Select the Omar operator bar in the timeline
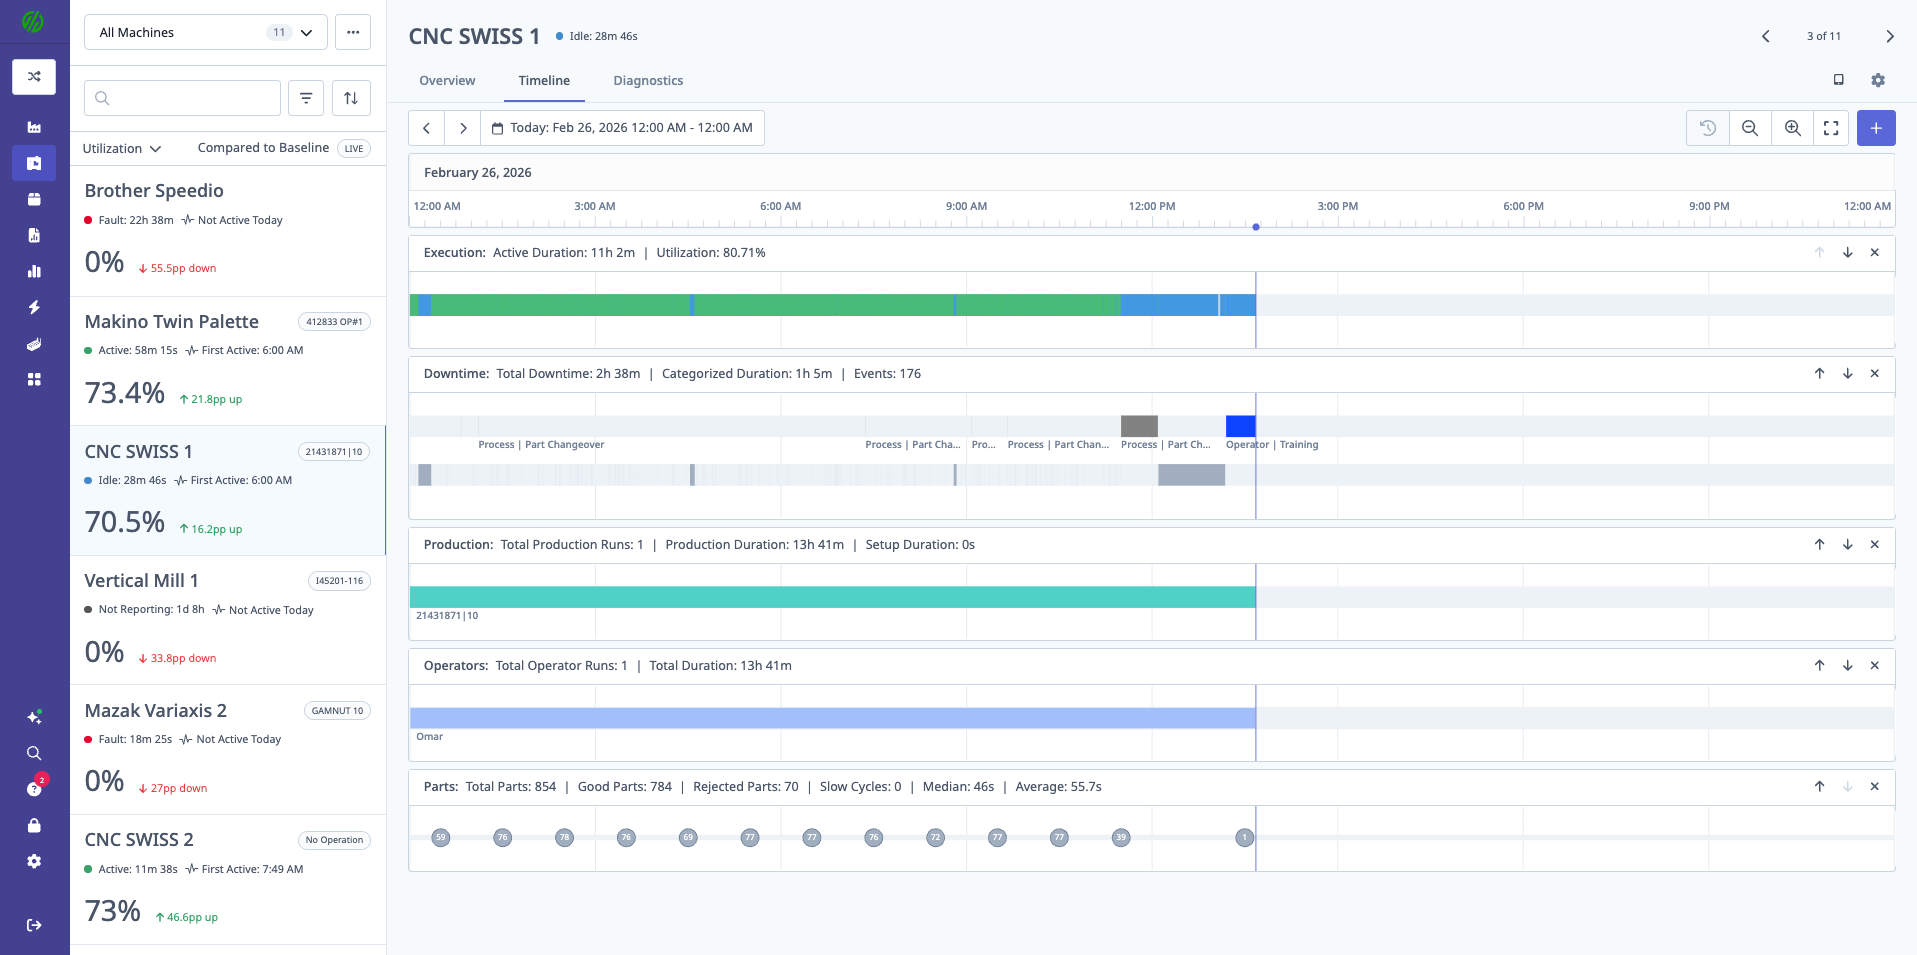Image resolution: width=1917 pixels, height=955 pixels. (x=830, y=718)
